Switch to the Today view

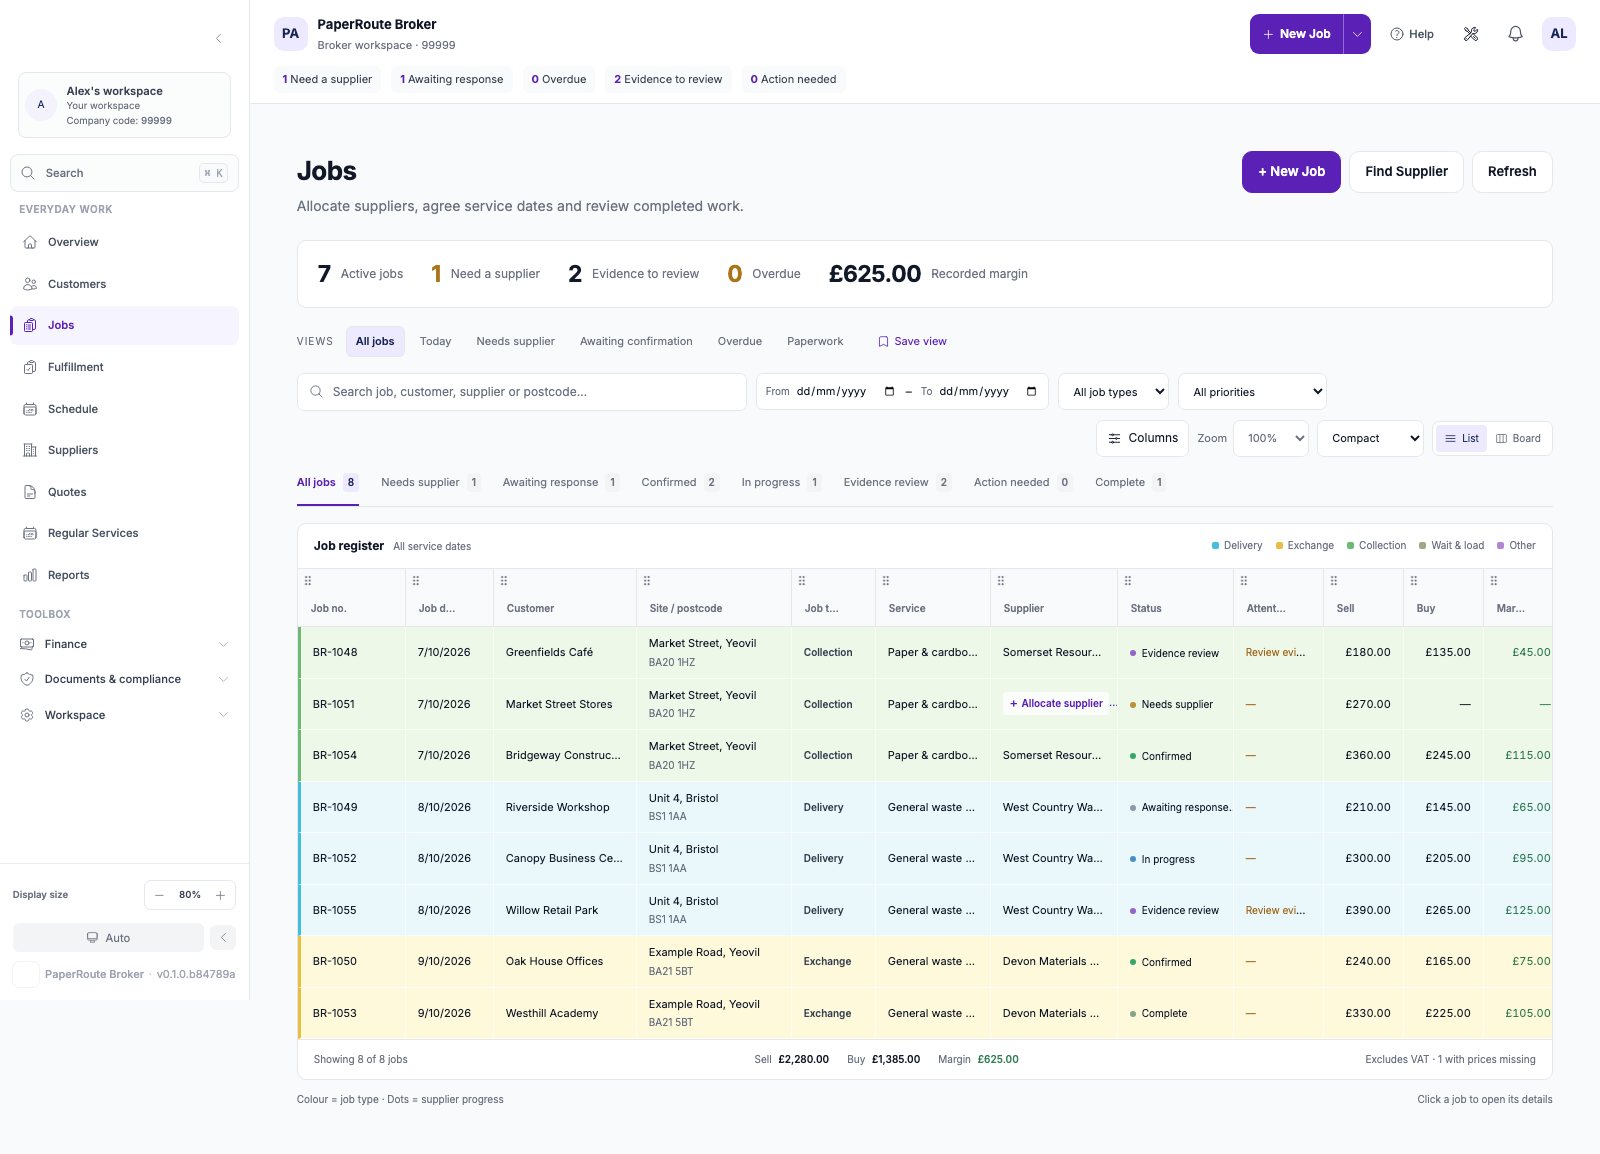pos(435,342)
